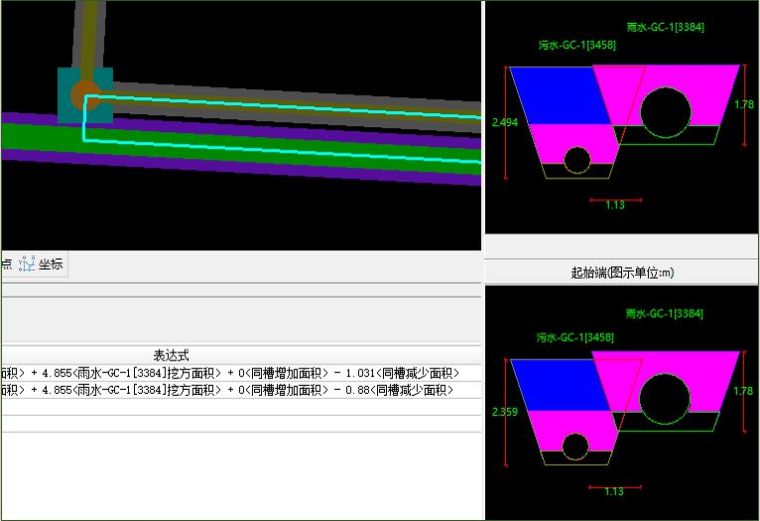Click the small pipe circle in bottom section view
Viewport: 760px width, 521px height.
tap(575, 446)
